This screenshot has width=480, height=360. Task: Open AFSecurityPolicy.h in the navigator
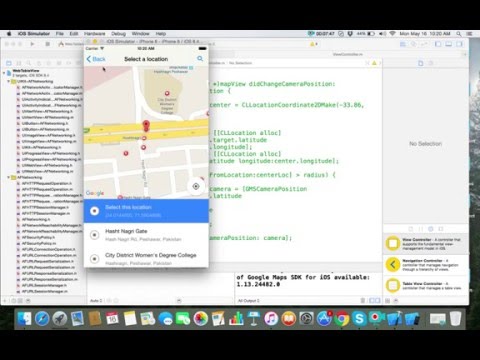39,237
